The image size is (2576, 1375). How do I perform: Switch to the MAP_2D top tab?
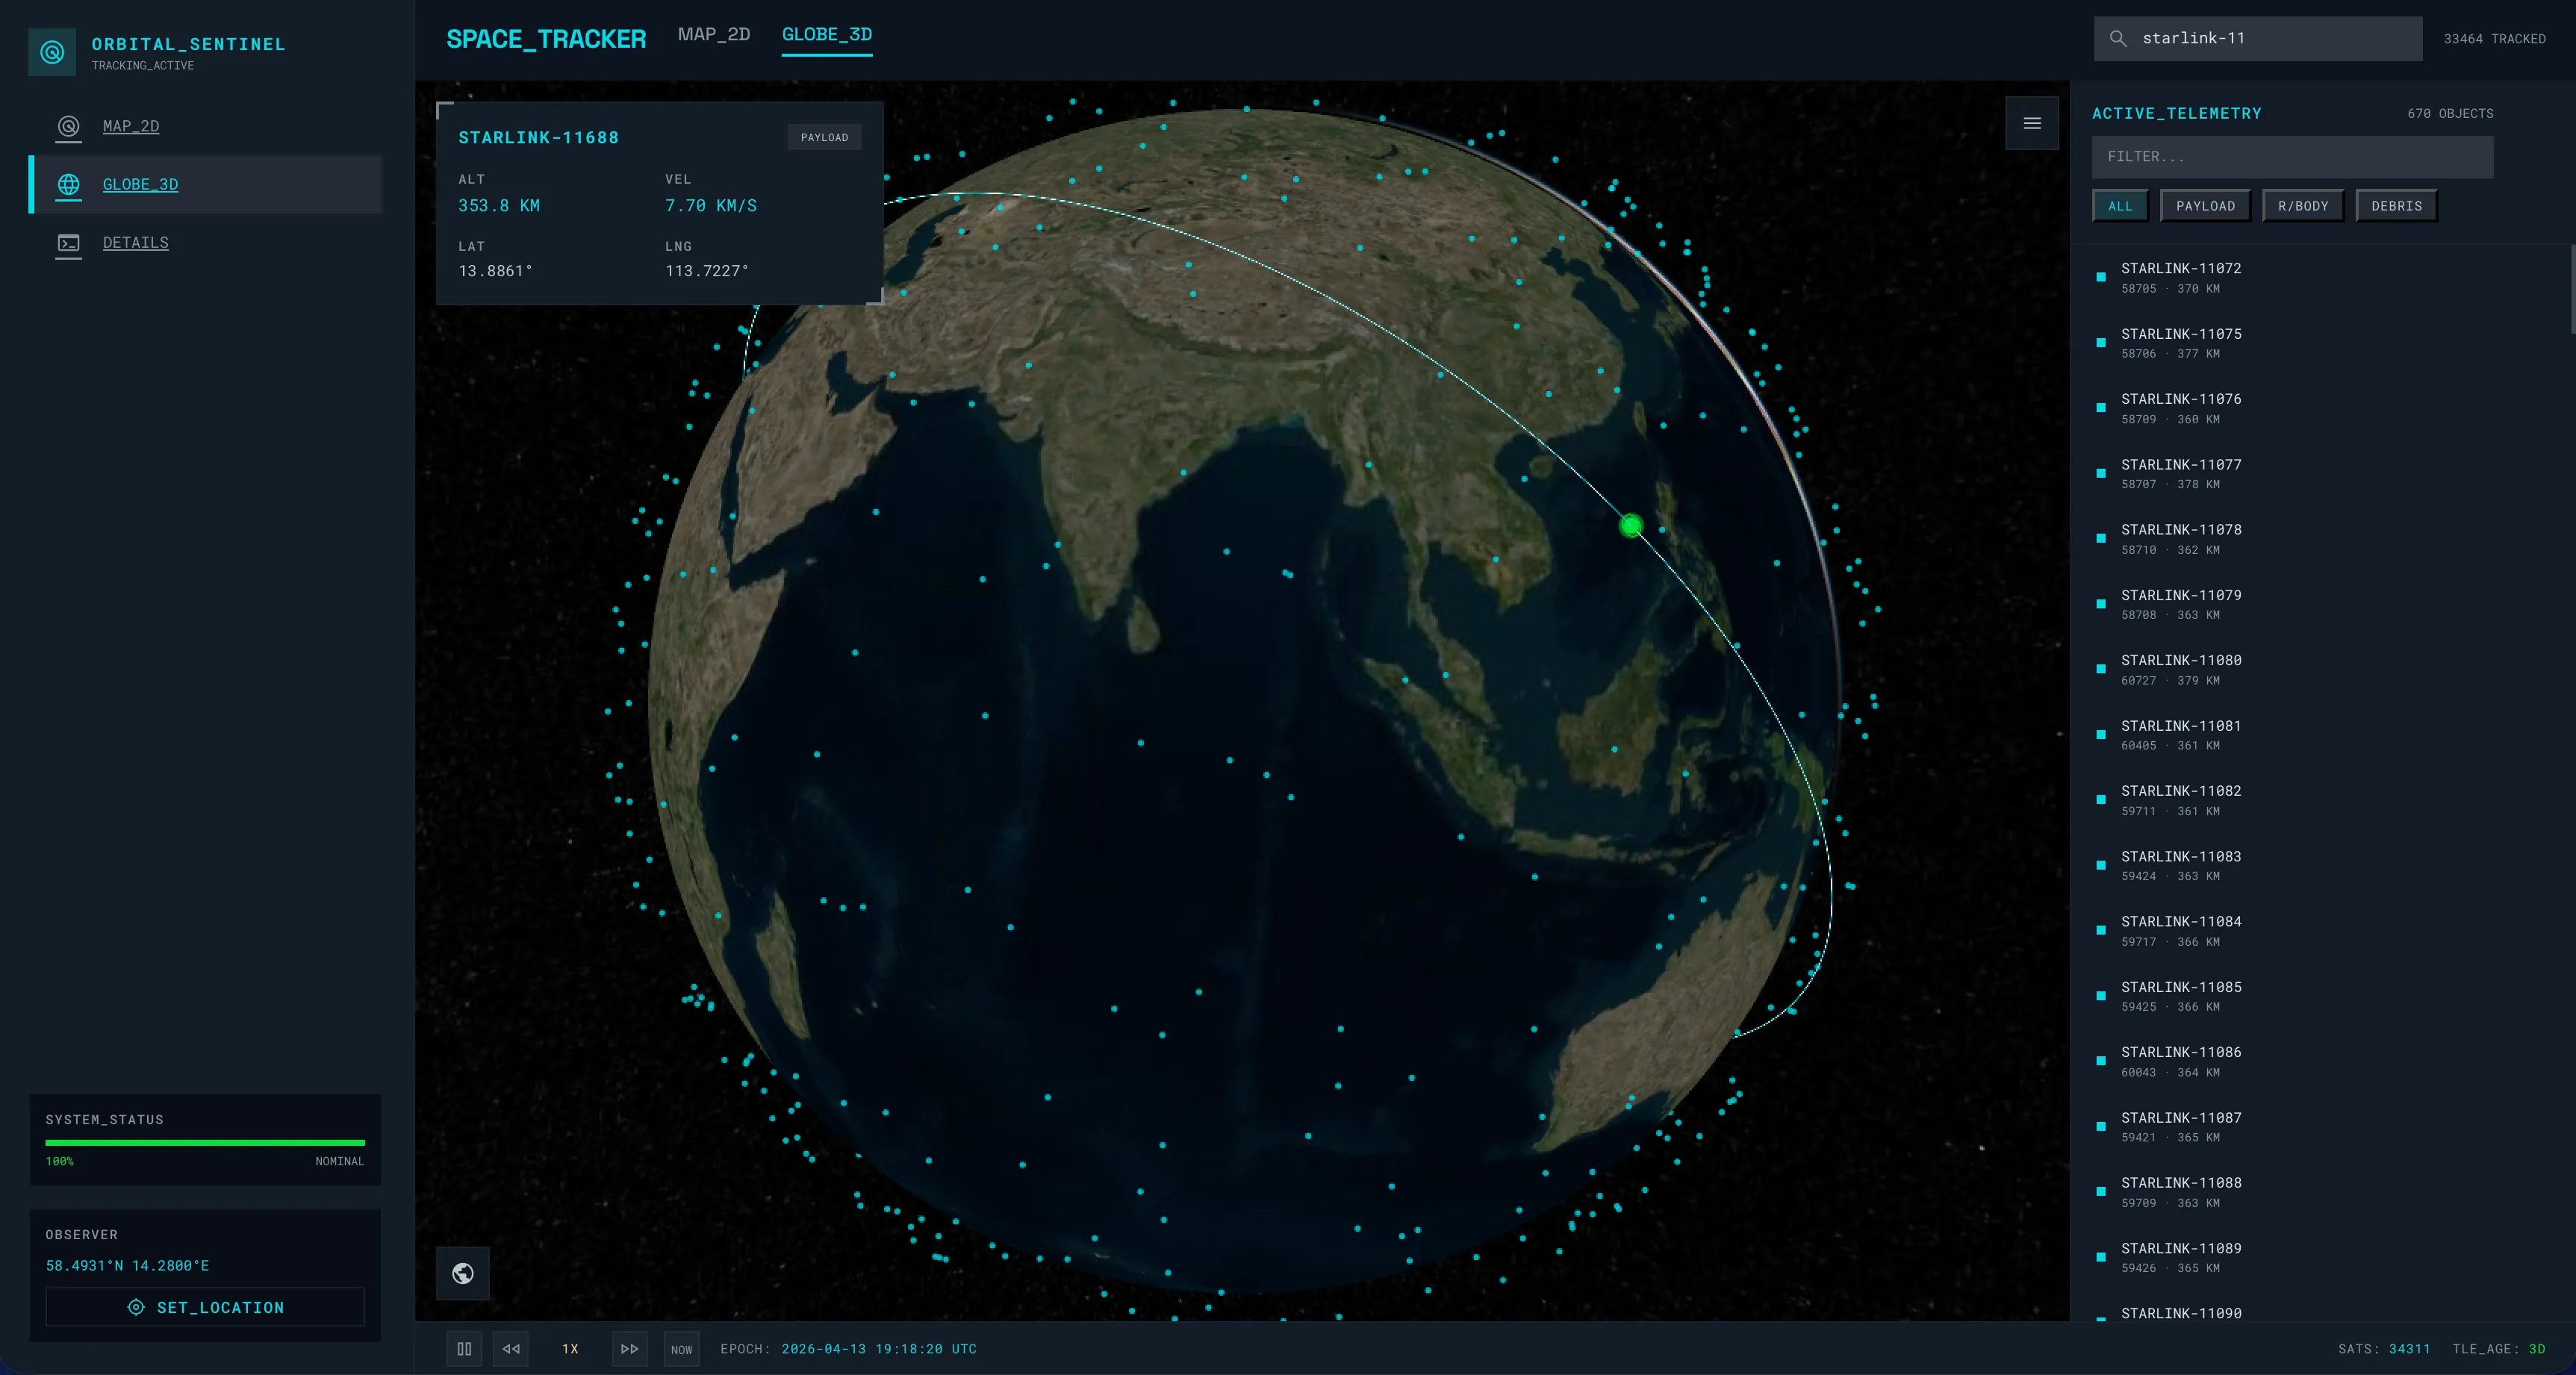coord(713,34)
